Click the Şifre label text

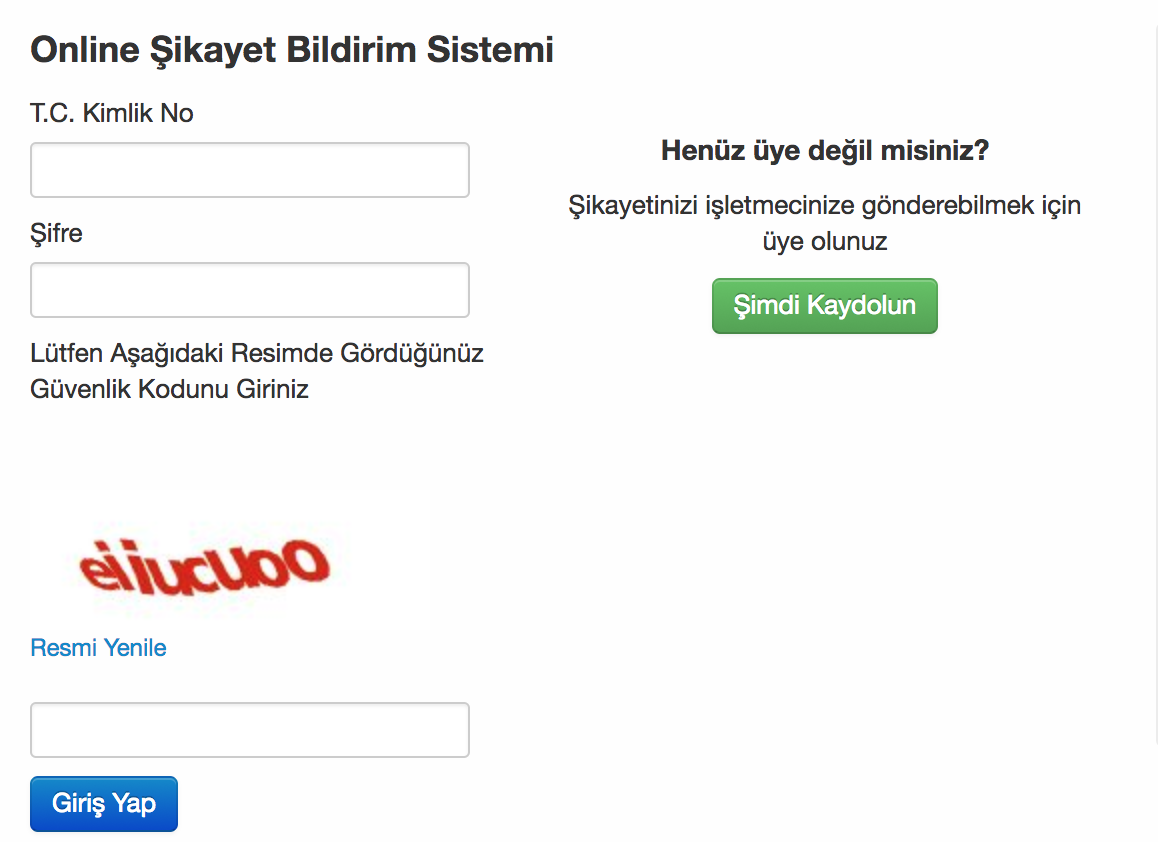pos(56,233)
